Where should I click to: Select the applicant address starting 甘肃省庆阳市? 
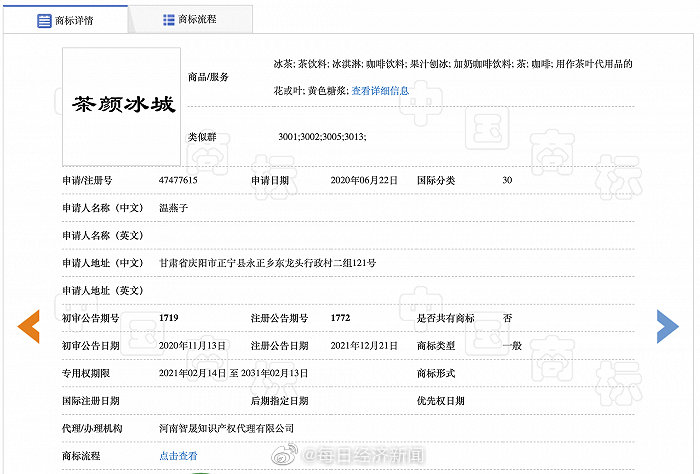267,263
